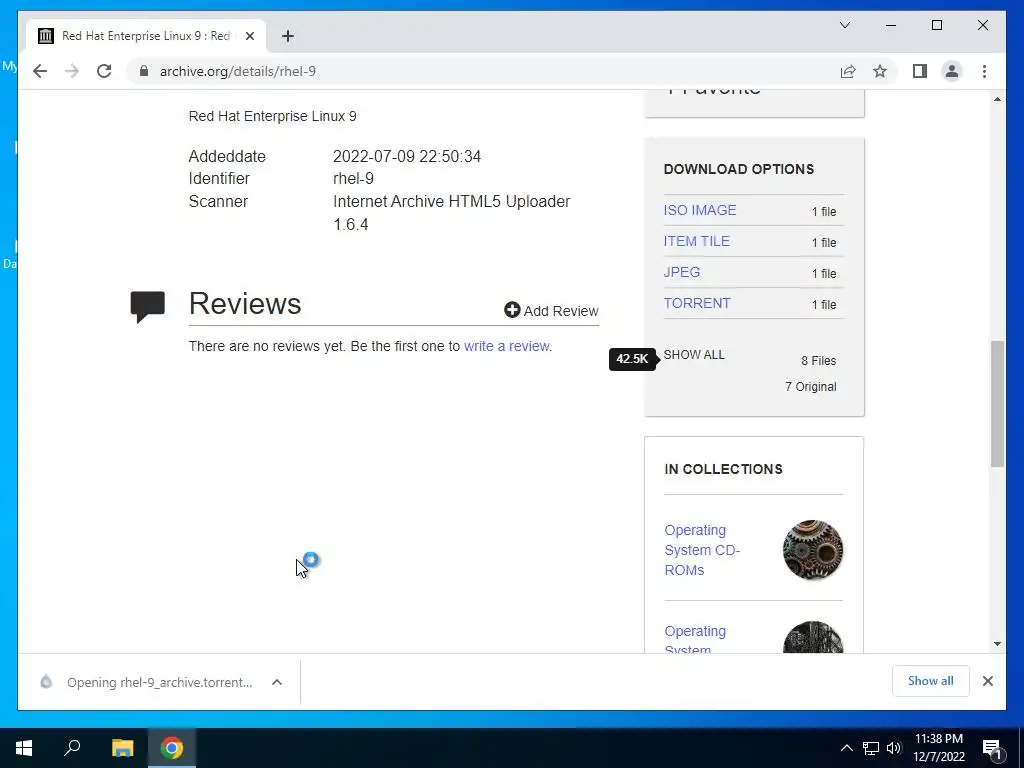Open the Windows Start menu
This screenshot has width=1024, height=768.
[x=24, y=748]
